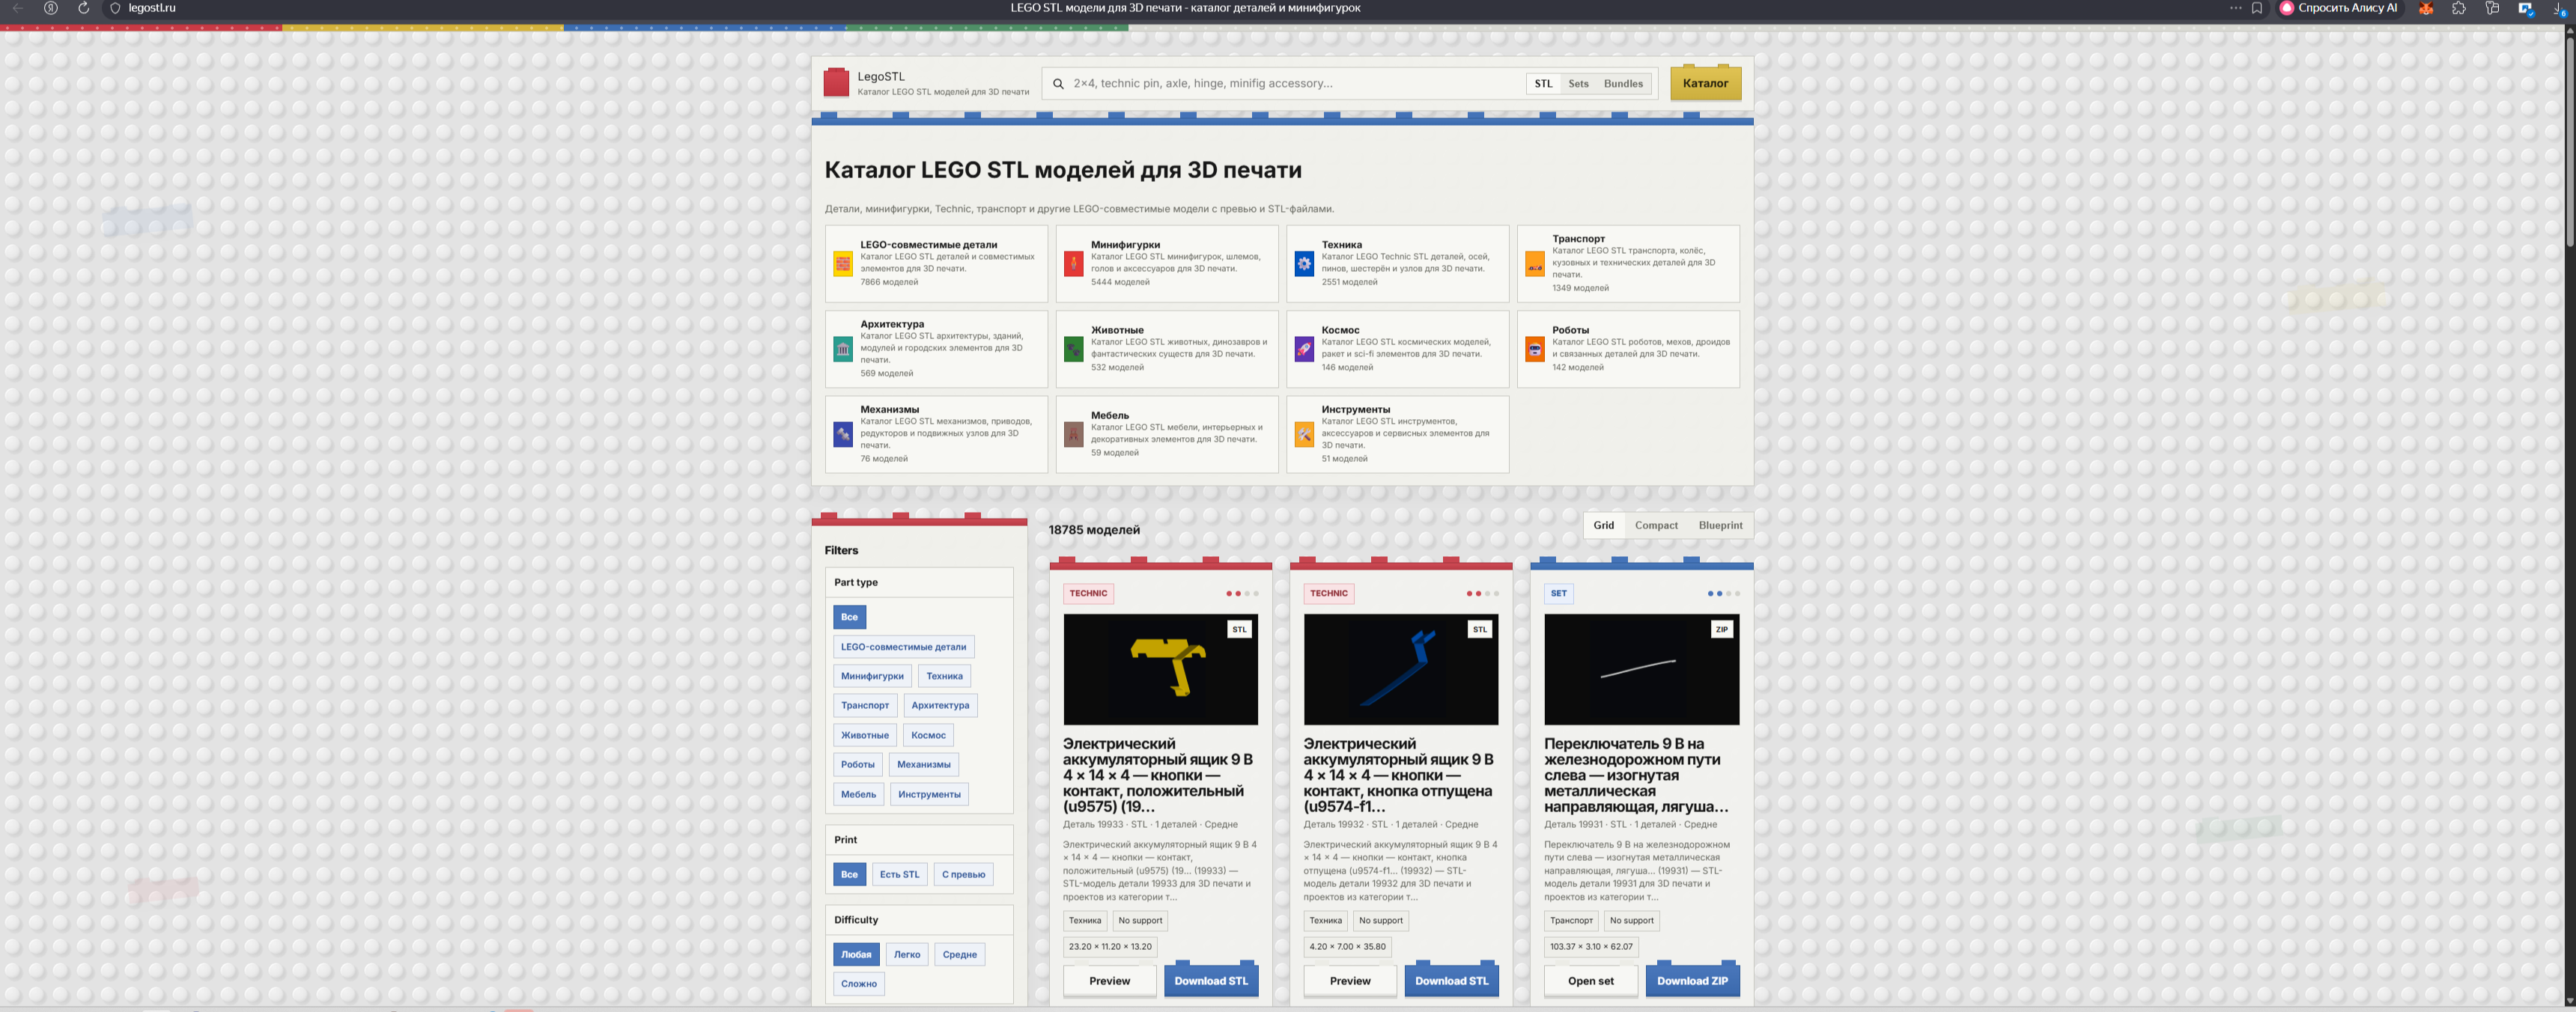Image resolution: width=2576 pixels, height=1012 pixels.
Task: Download STL for the u9575 positive contact part
Action: pos(1211,981)
